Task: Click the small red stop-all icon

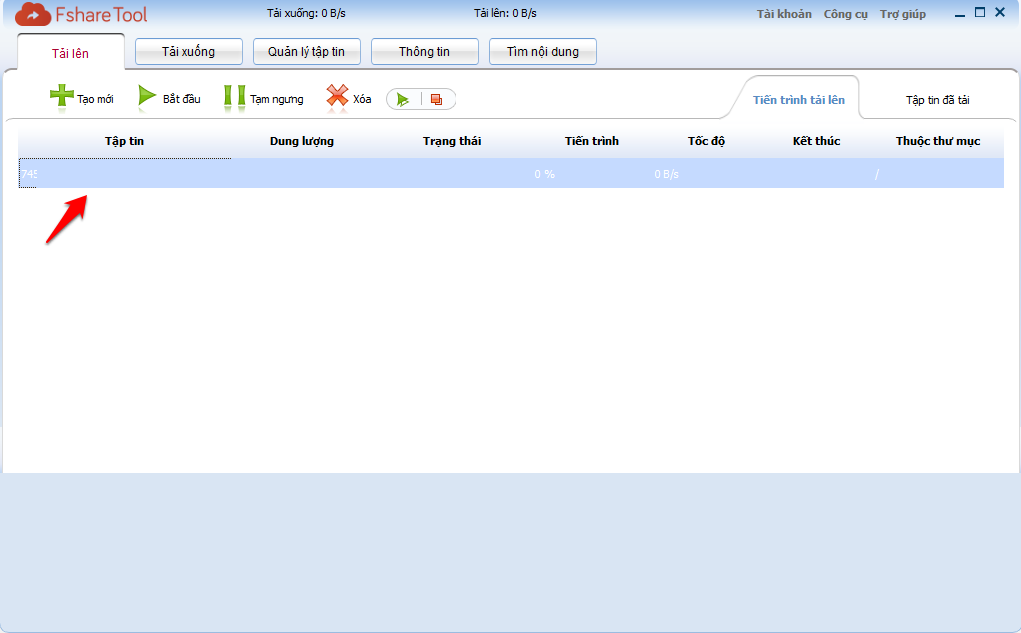Action: (x=437, y=100)
